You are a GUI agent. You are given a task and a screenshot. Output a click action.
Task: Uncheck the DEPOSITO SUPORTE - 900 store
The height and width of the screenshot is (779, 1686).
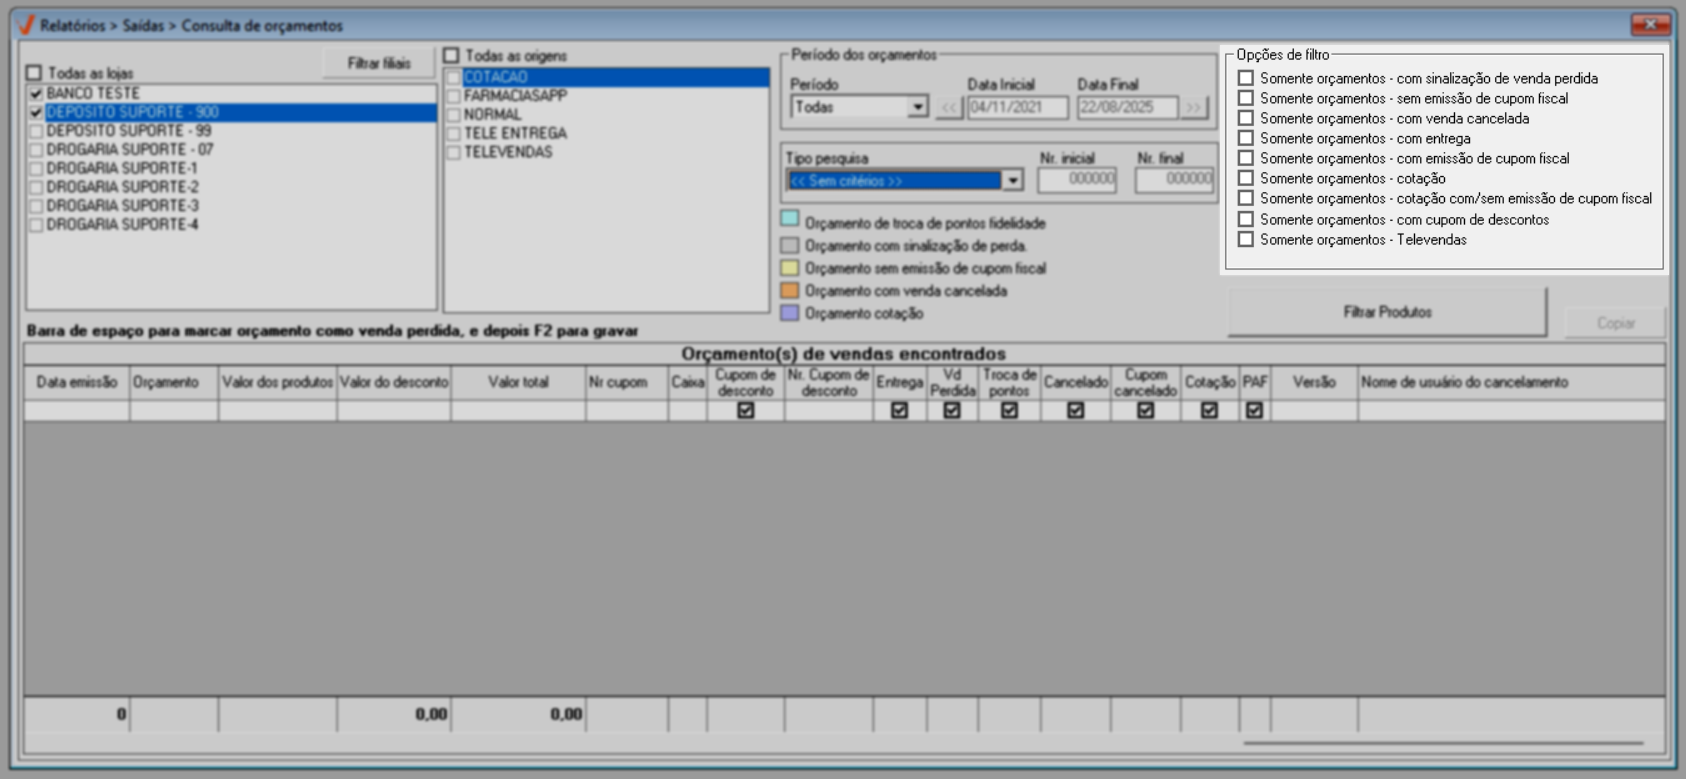point(36,112)
